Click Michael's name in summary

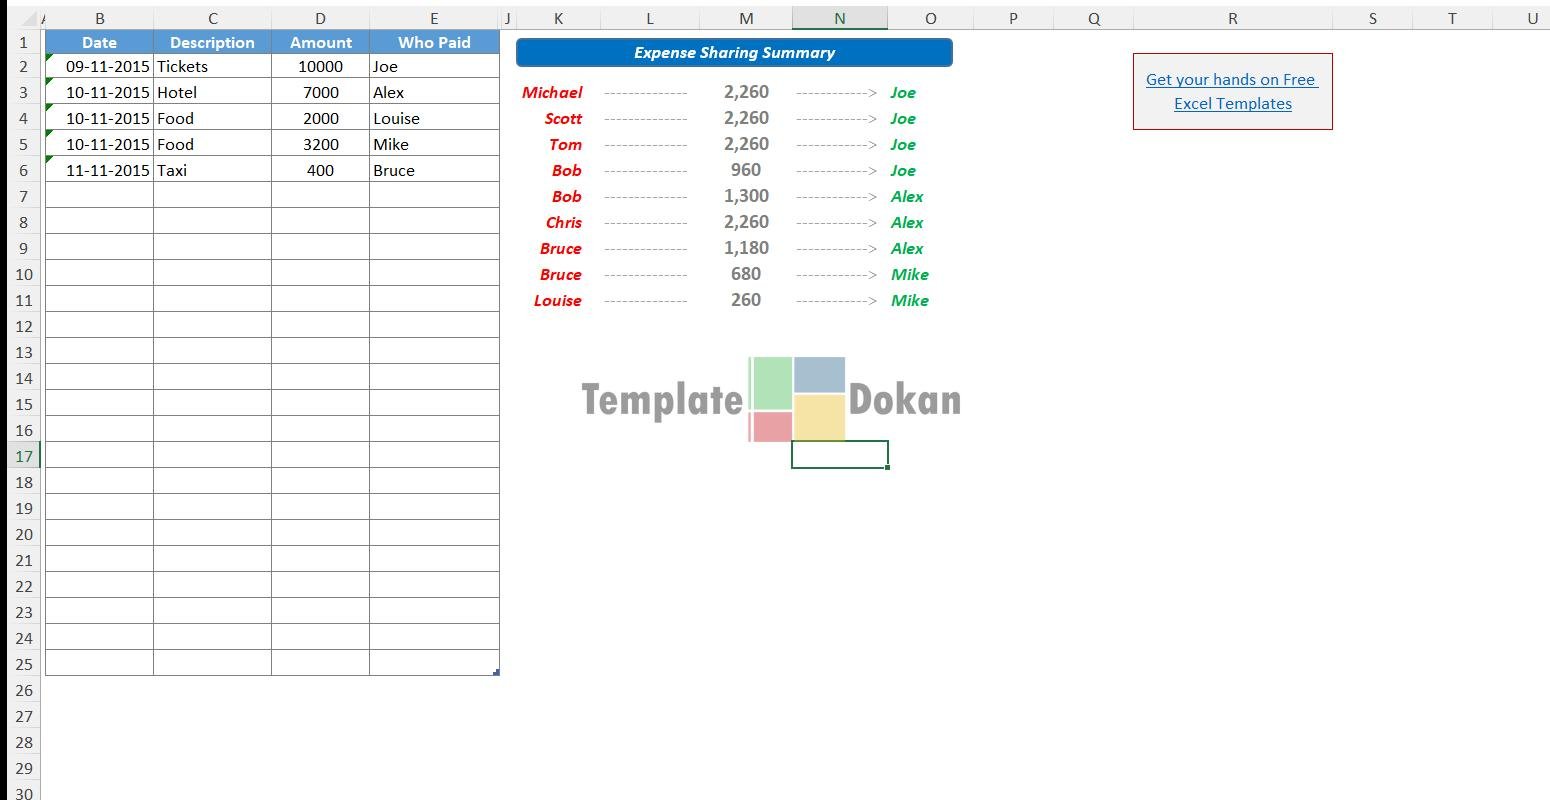pos(552,92)
